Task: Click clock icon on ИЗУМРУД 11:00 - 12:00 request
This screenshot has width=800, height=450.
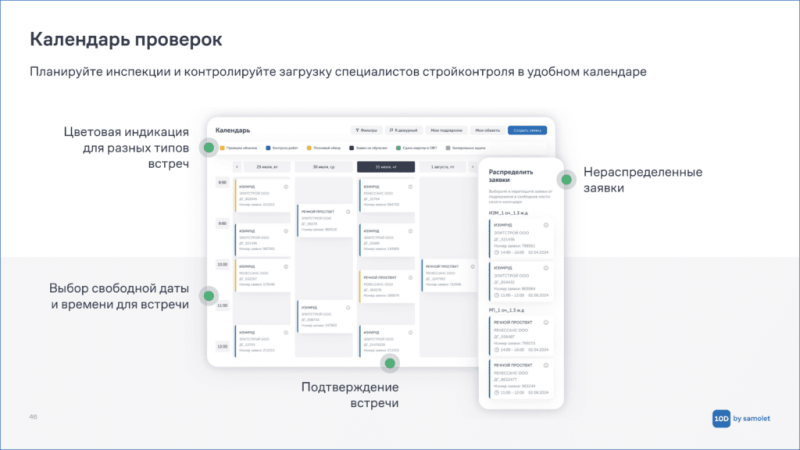Action: click(x=496, y=295)
